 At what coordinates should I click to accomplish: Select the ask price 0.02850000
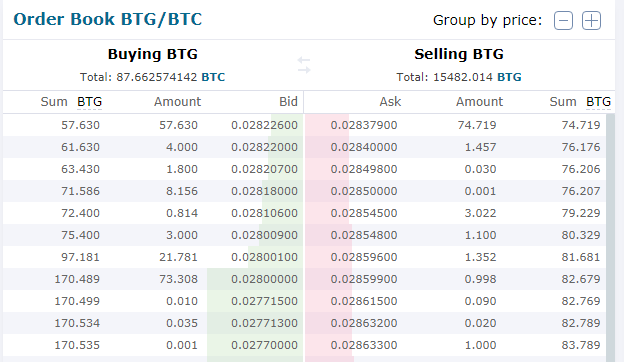[364, 191]
